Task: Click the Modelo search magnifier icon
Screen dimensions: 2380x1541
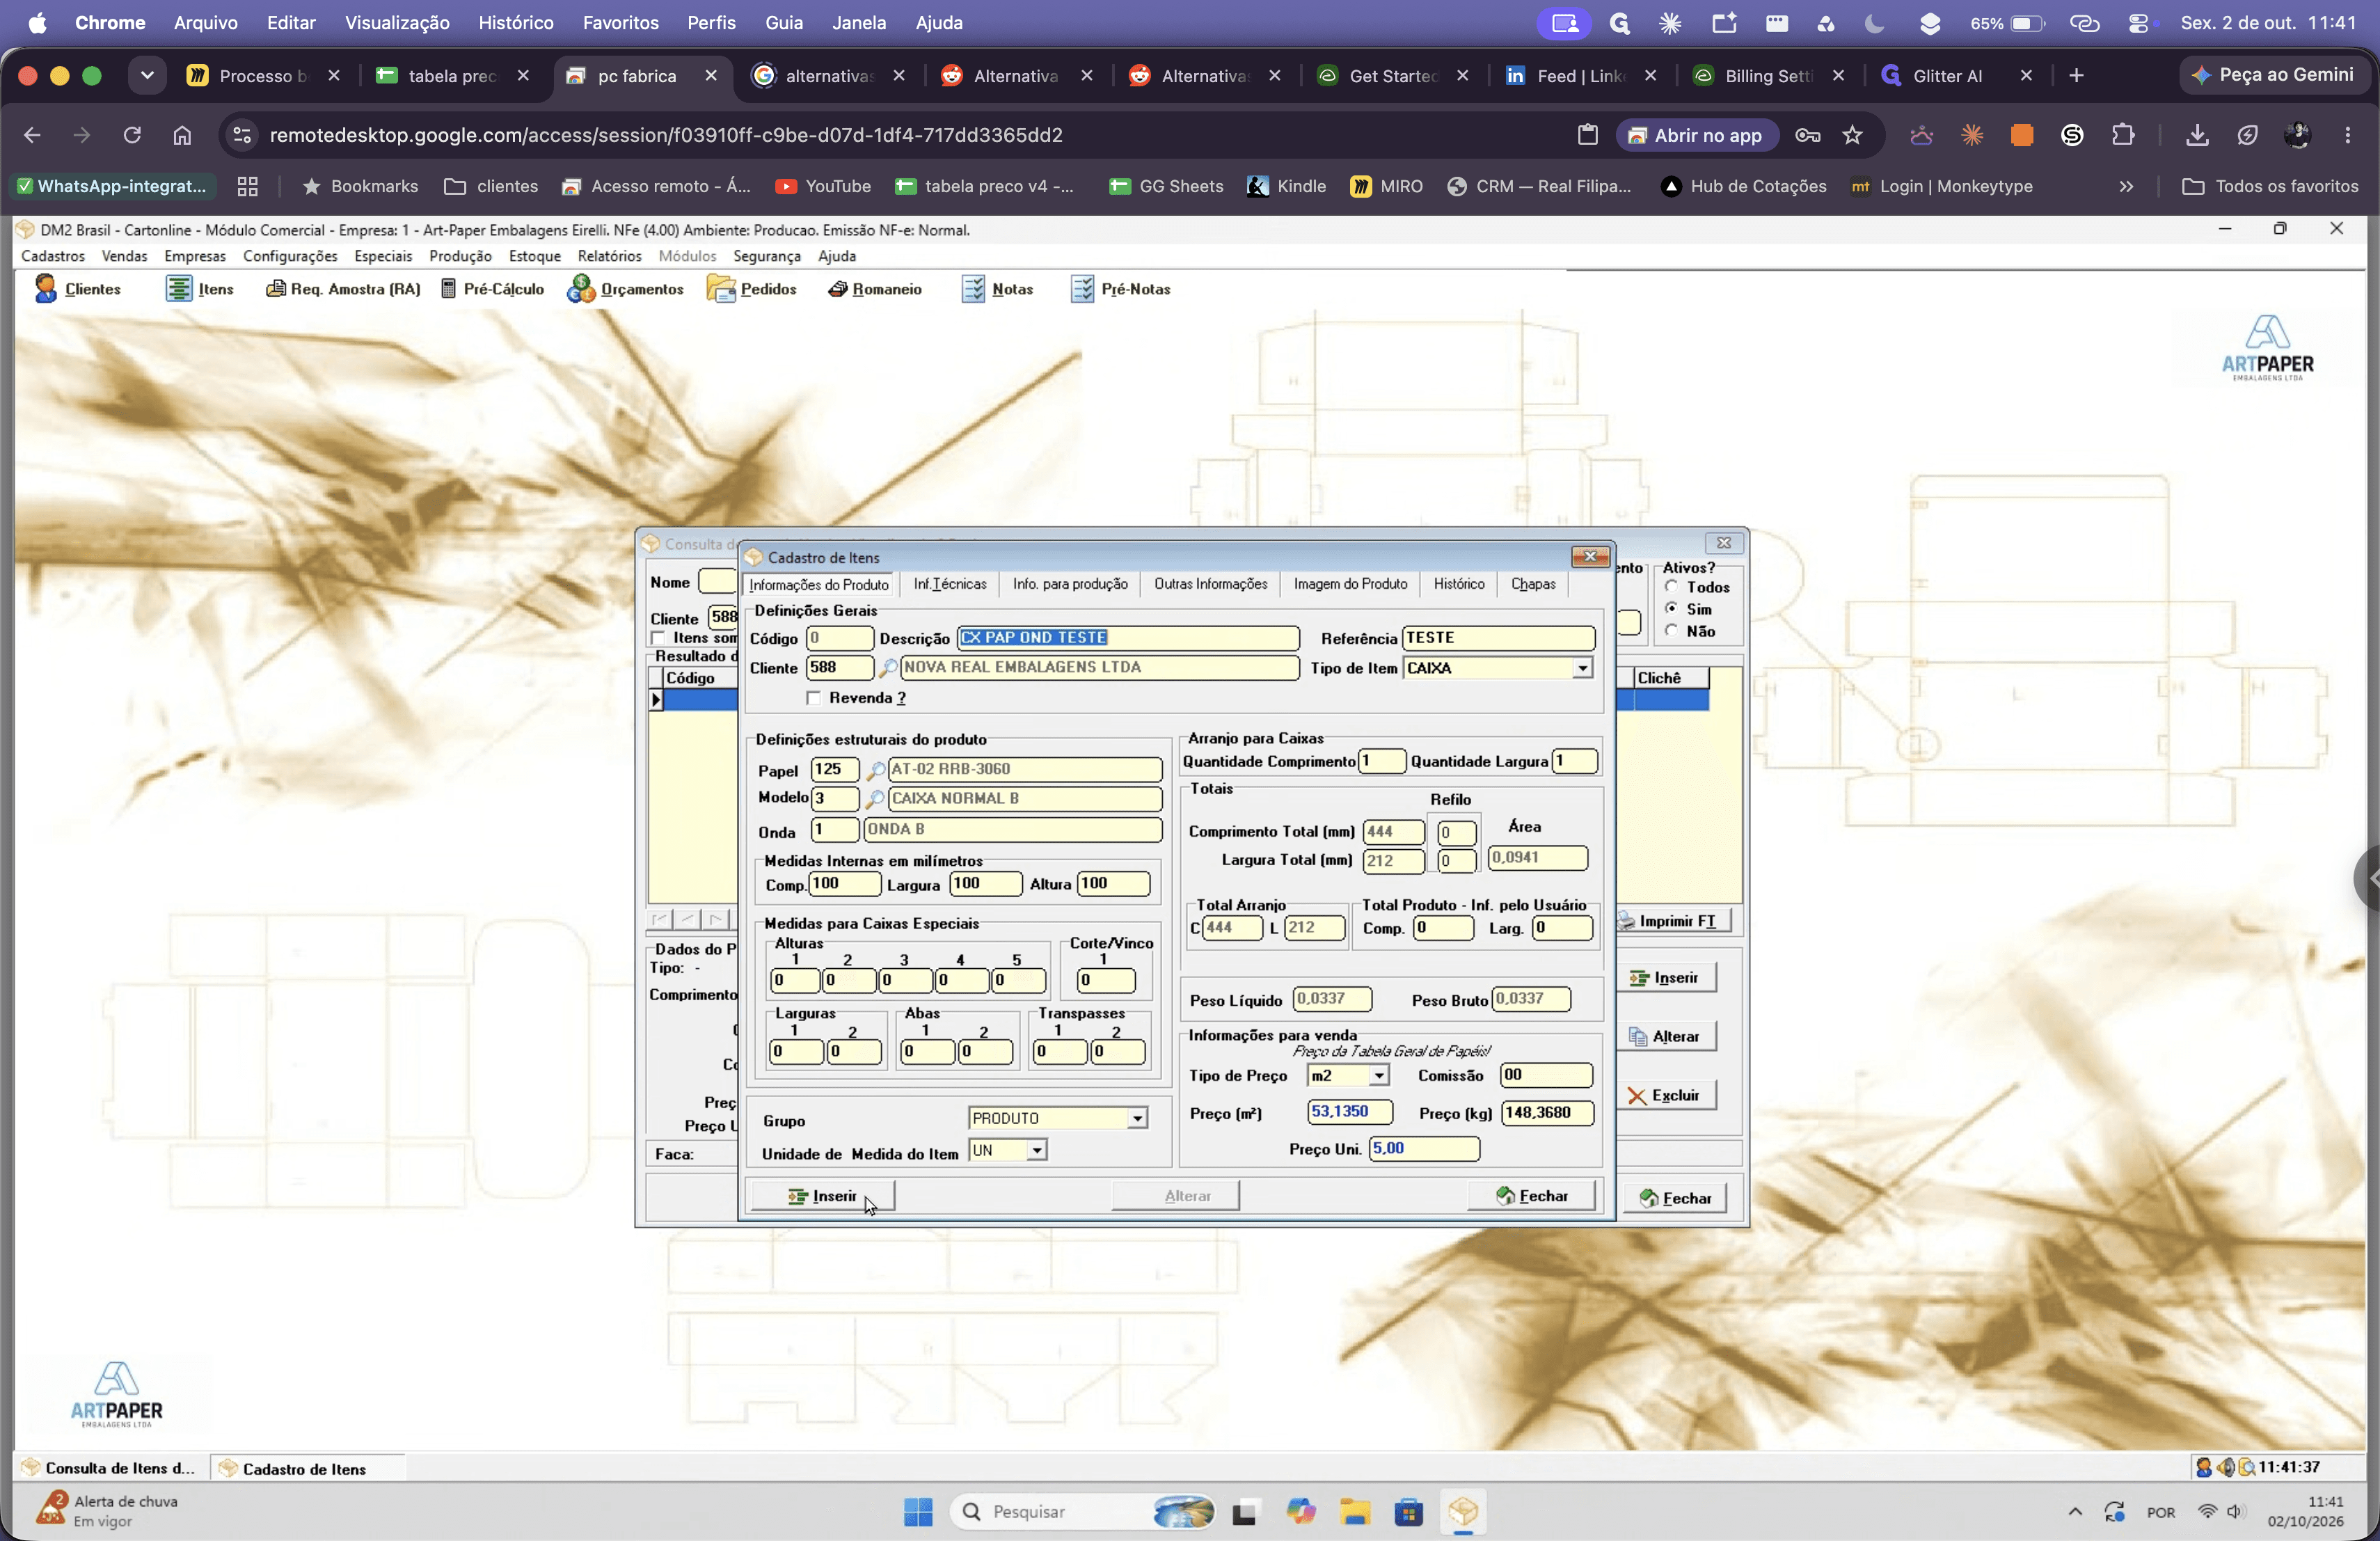Action: click(x=875, y=799)
